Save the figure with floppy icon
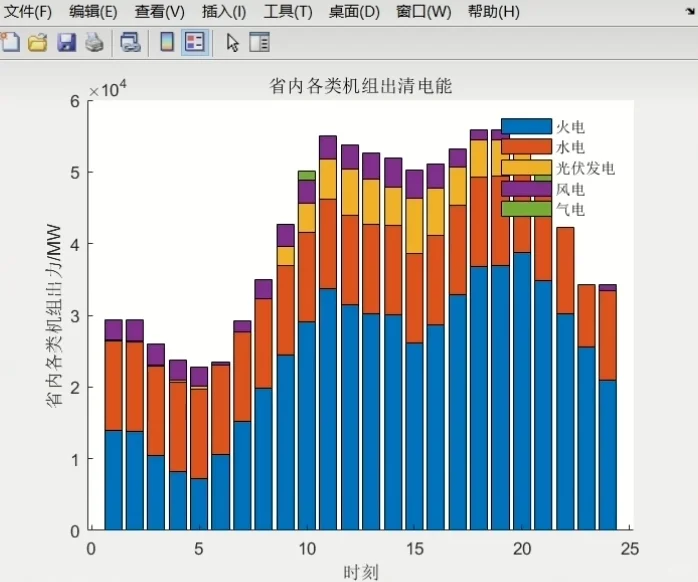This screenshot has height=582, width=698. (66, 42)
